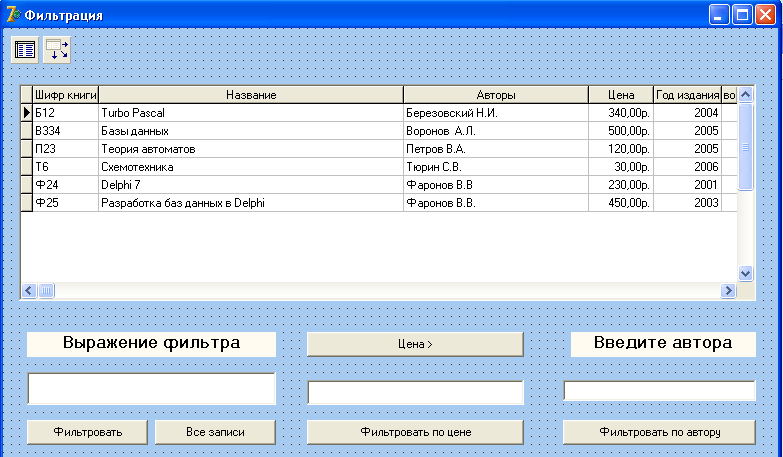Click the year cell '2004'
This screenshot has width=783, height=457.
(688, 113)
